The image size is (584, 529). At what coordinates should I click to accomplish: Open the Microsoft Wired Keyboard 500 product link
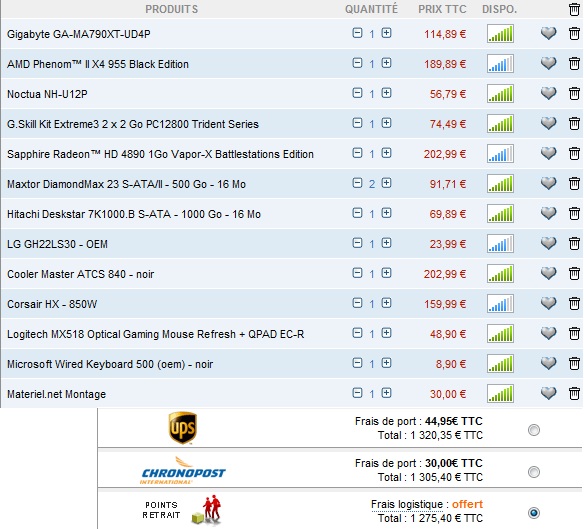click(x=110, y=364)
